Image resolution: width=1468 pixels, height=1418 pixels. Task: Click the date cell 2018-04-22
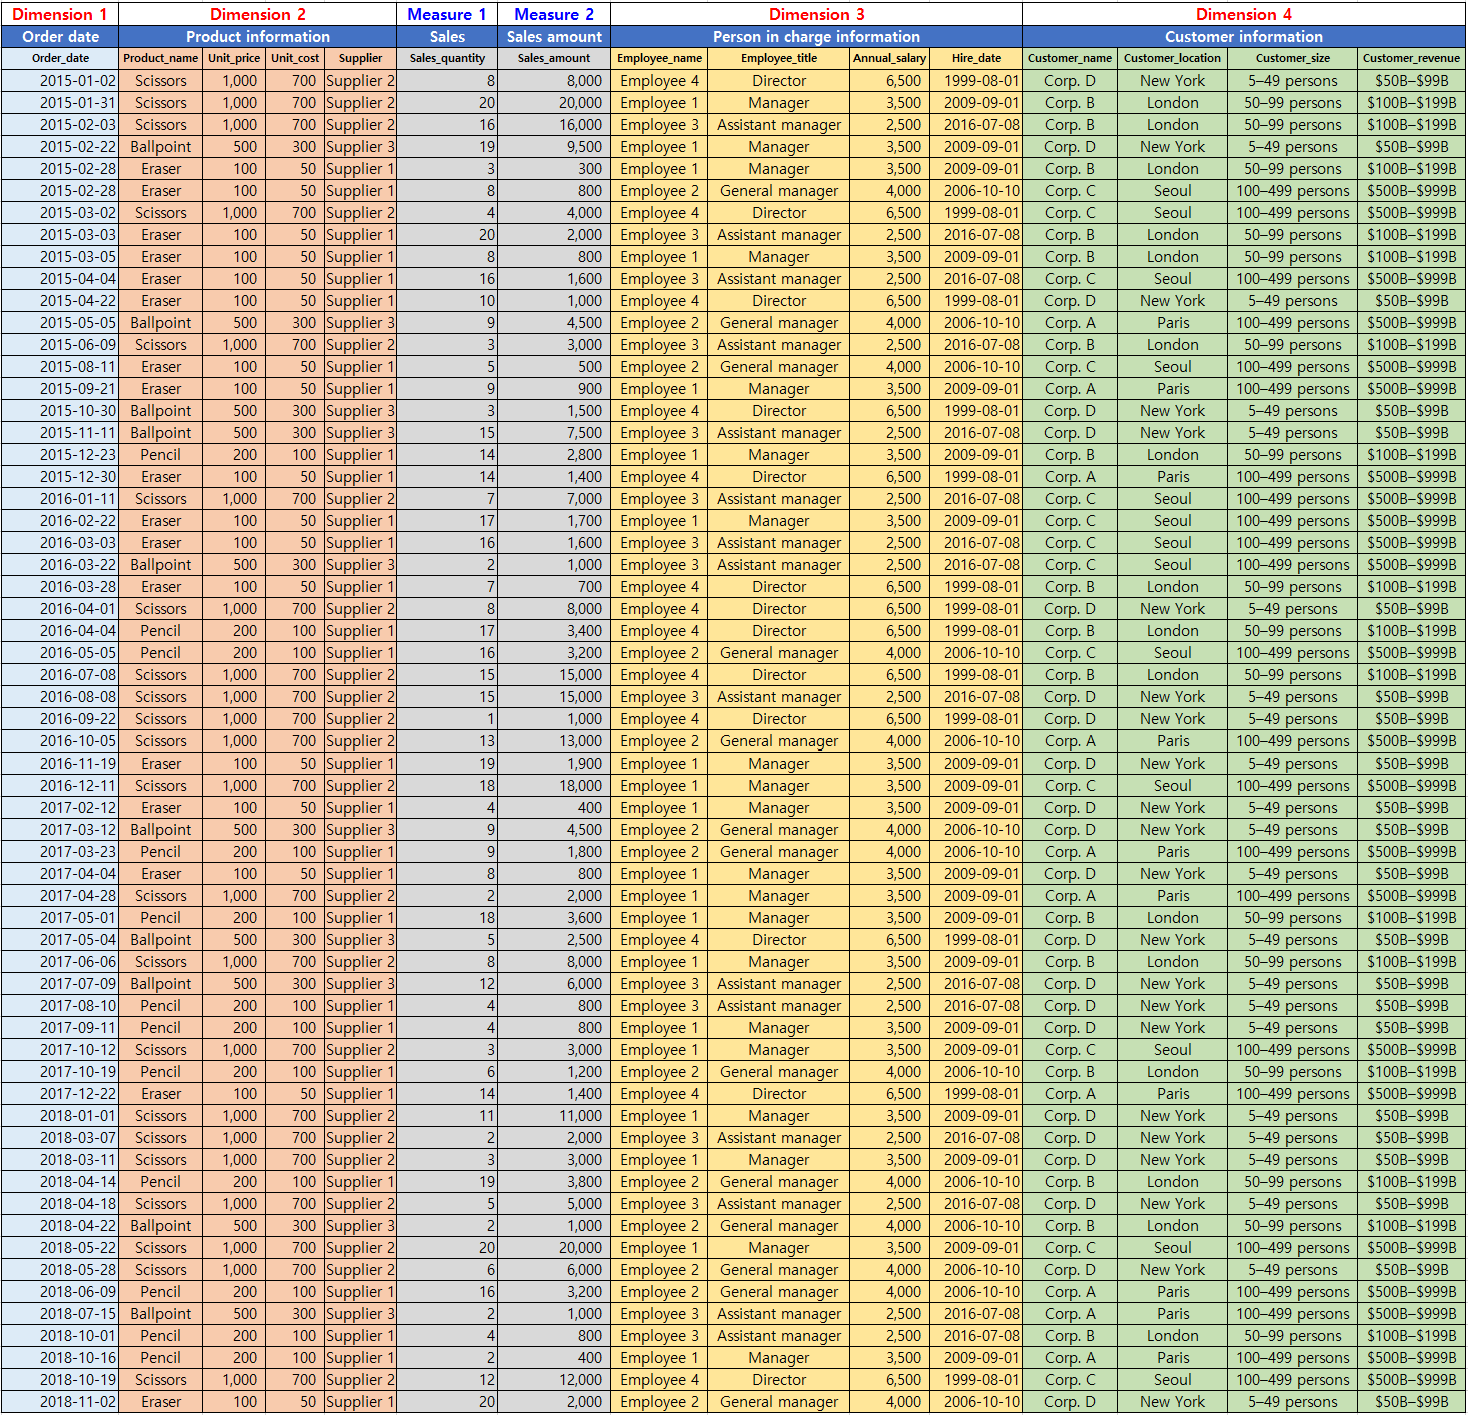pyautogui.click(x=60, y=1226)
